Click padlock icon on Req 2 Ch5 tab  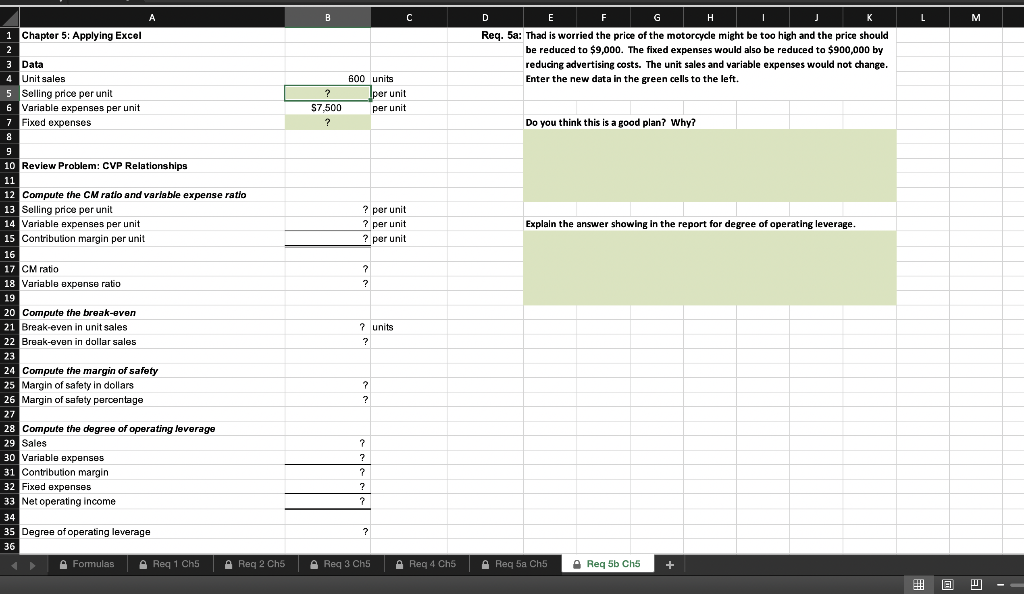coord(227,563)
